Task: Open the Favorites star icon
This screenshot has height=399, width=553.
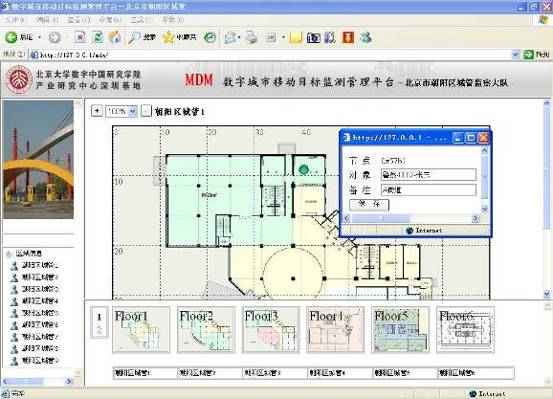Action: tap(168, 37)
